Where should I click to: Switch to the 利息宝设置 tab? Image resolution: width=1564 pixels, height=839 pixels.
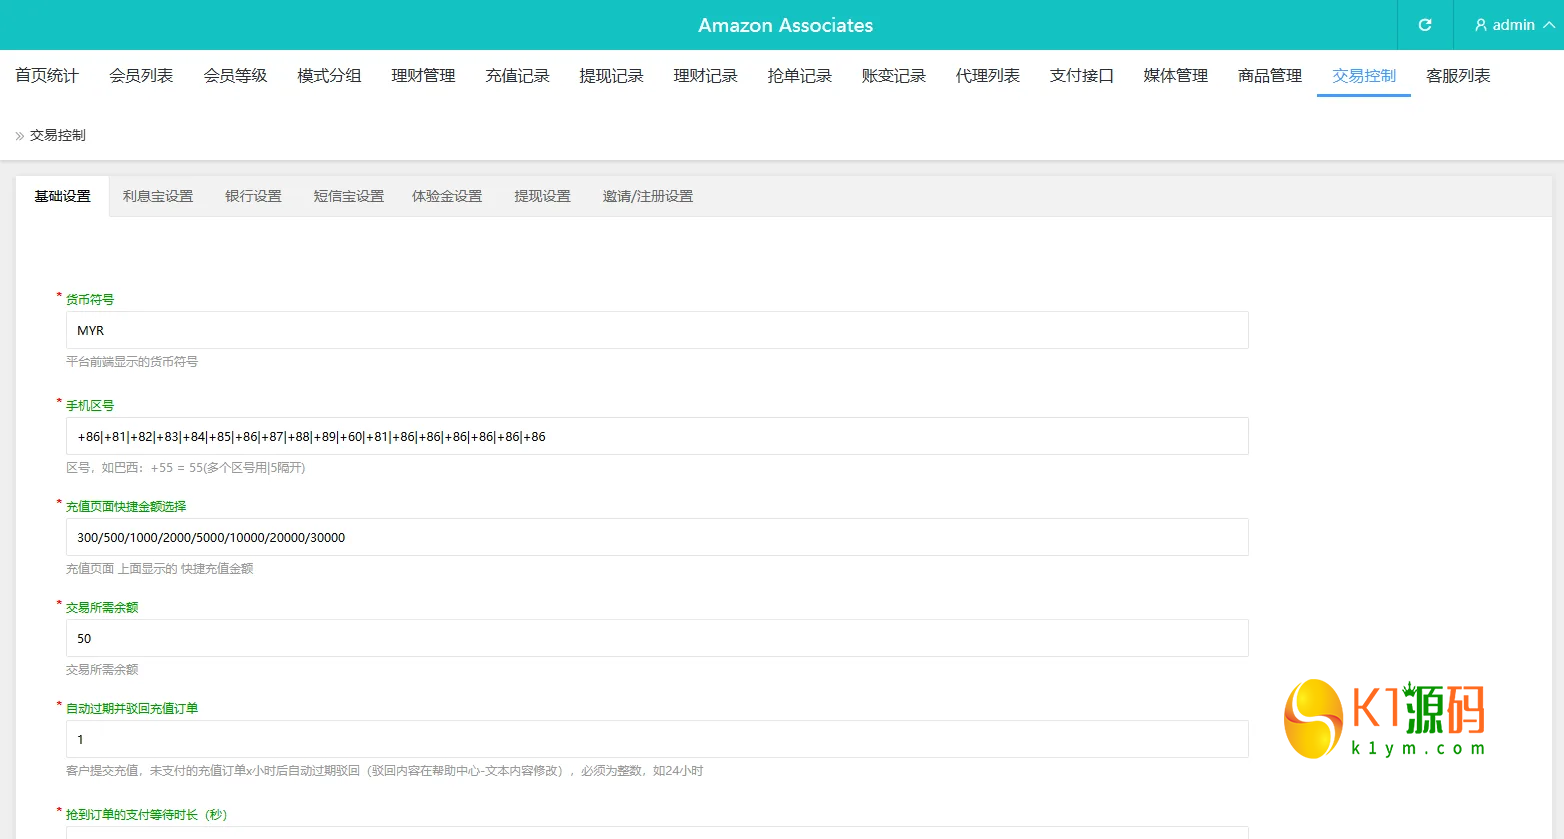pos(157,196)
